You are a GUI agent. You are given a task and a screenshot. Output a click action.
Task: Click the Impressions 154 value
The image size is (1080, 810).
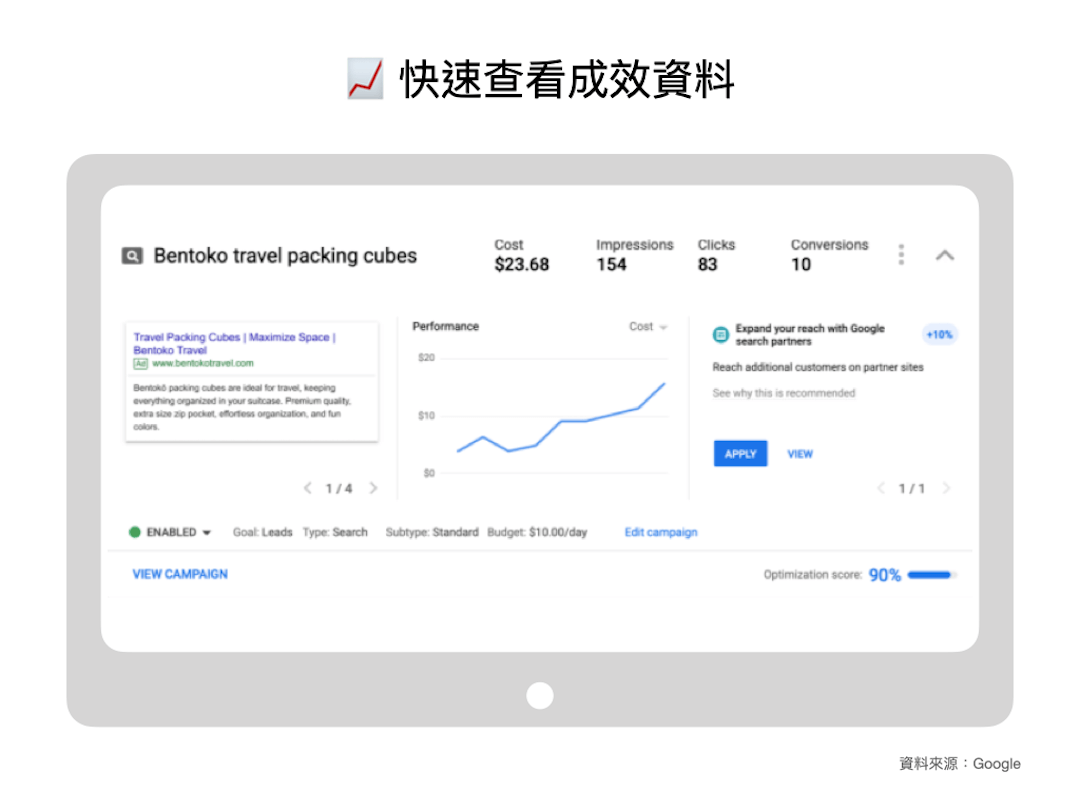point(612,264)
